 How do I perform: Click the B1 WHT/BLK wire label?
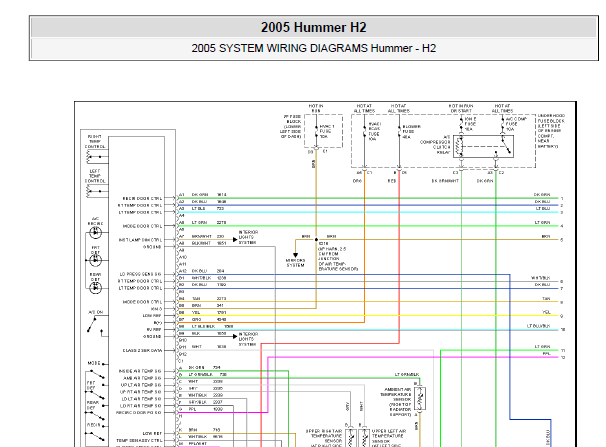pos(202,278)
